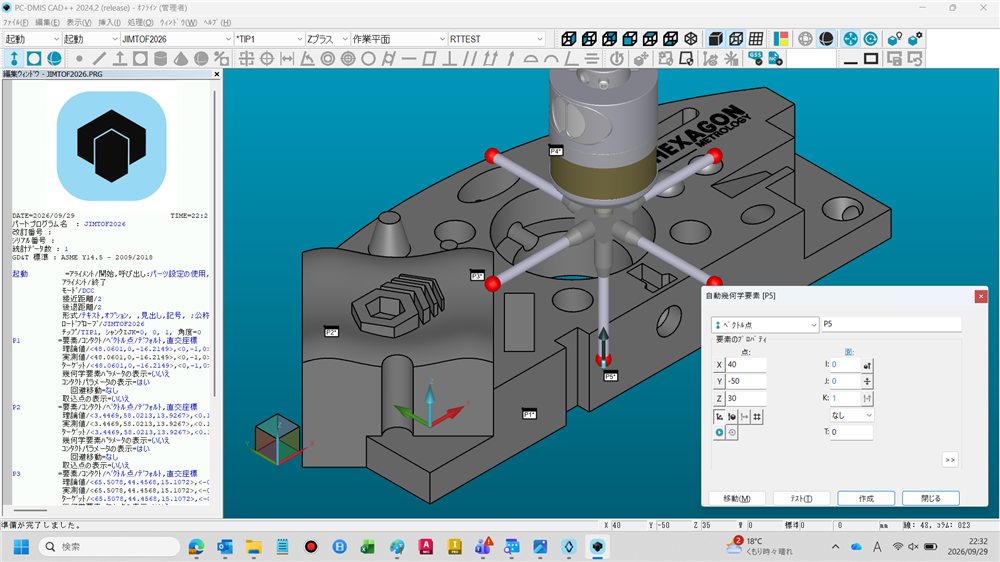Open the color palette icon
This screenshot has width=1000, height=562.
click(781, 39)
